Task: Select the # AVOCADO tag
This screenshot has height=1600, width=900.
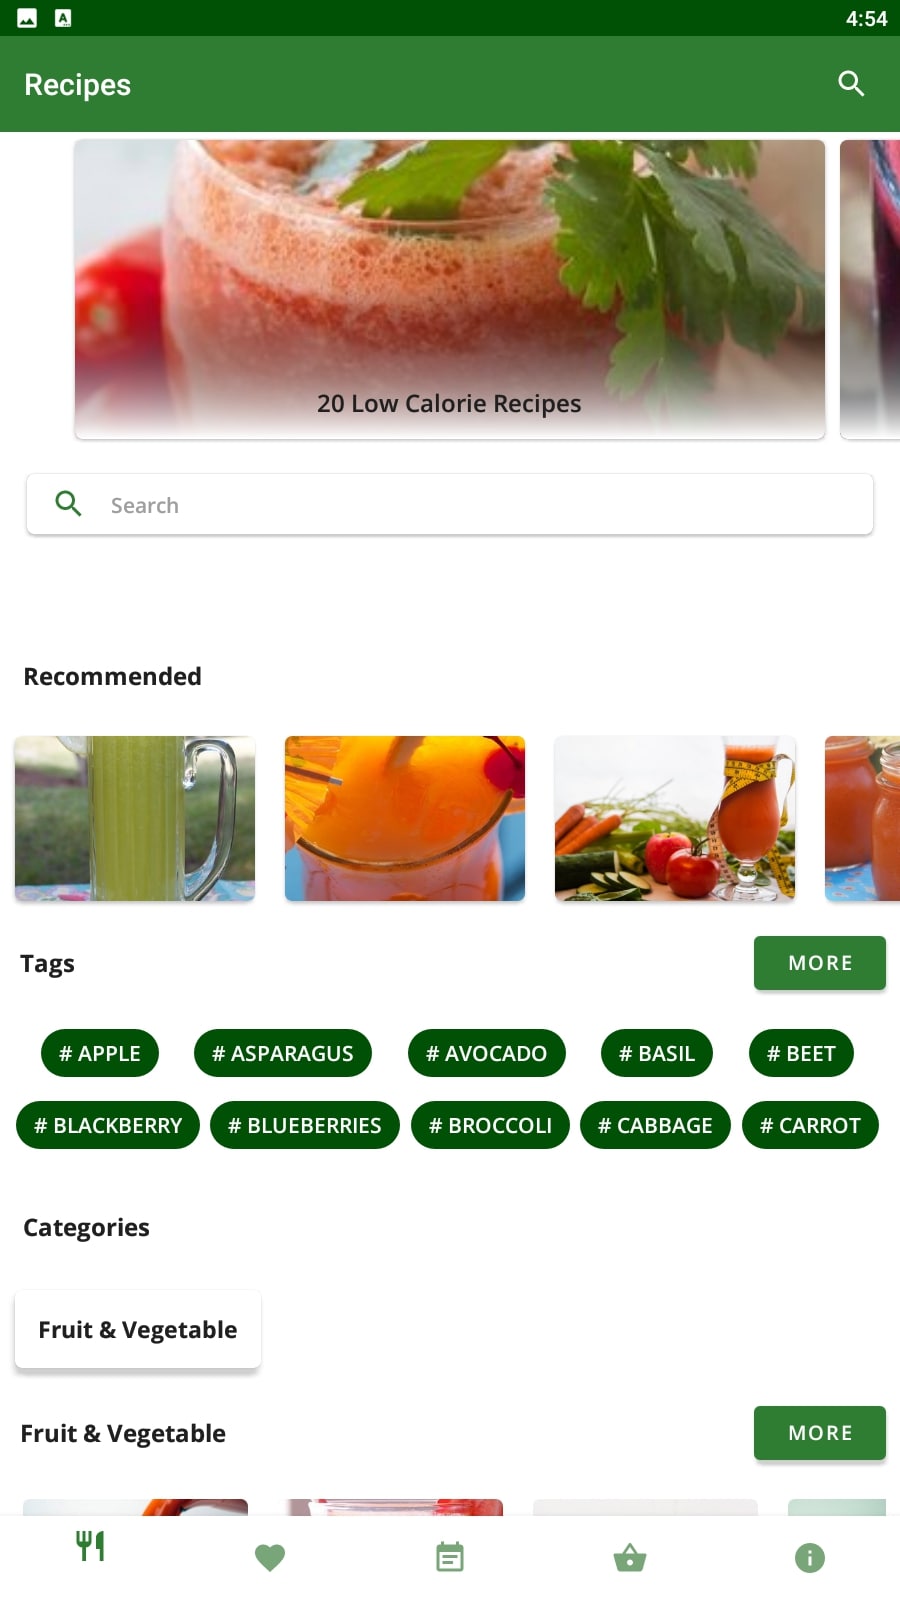Action: pyautogui.click(x=487, y=1053)
